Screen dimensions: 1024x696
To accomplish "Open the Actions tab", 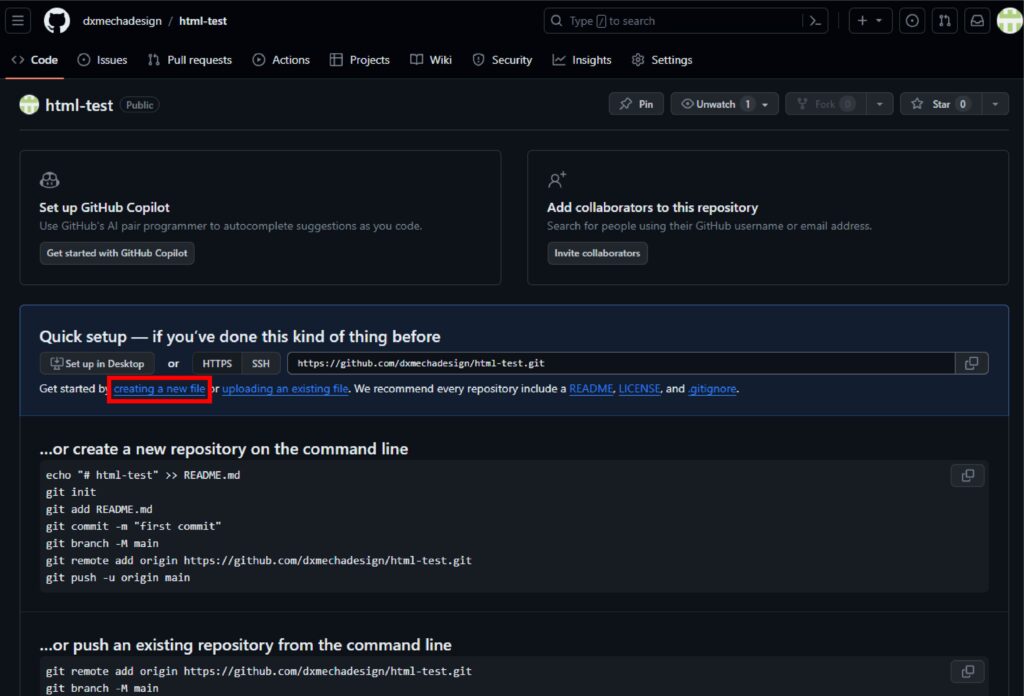I will pyautogui.click(x=281, y=60).
